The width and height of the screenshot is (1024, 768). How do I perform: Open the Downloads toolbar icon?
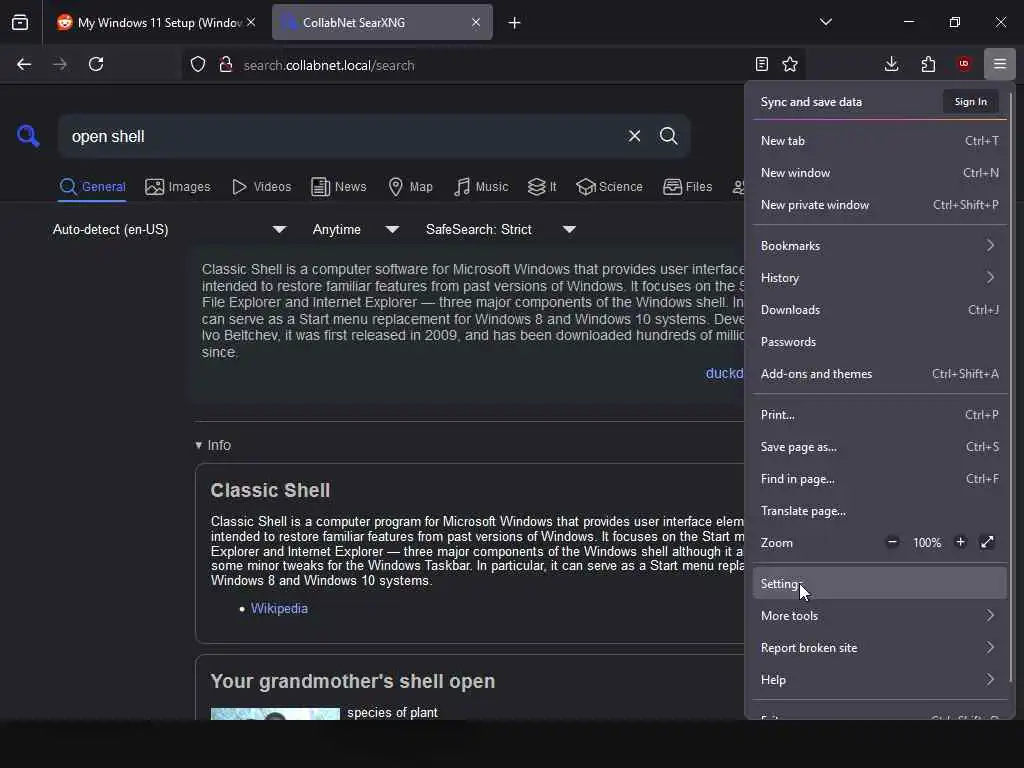pyautogui.click(x=891, y=64)
